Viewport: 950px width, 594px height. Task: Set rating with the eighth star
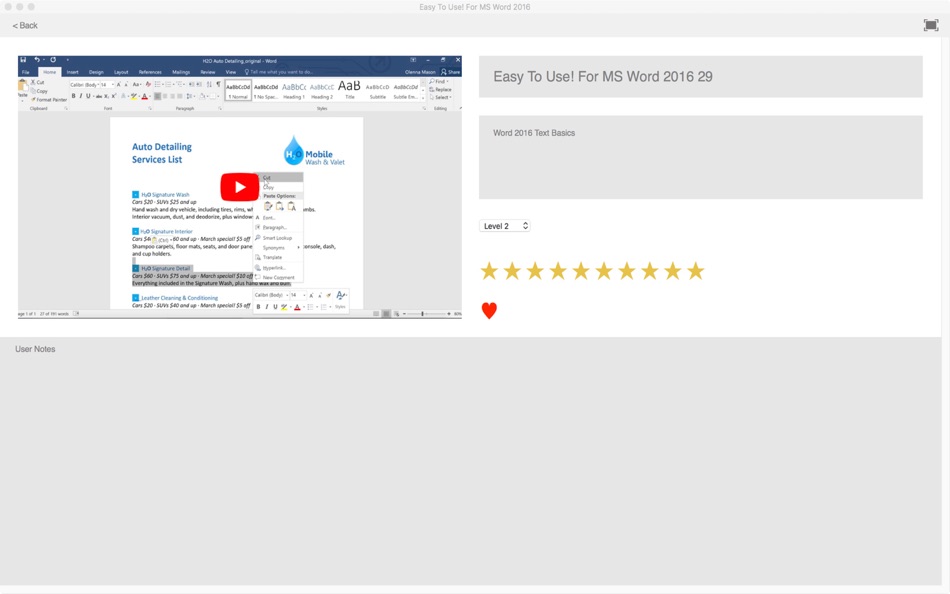pos(649,271)
